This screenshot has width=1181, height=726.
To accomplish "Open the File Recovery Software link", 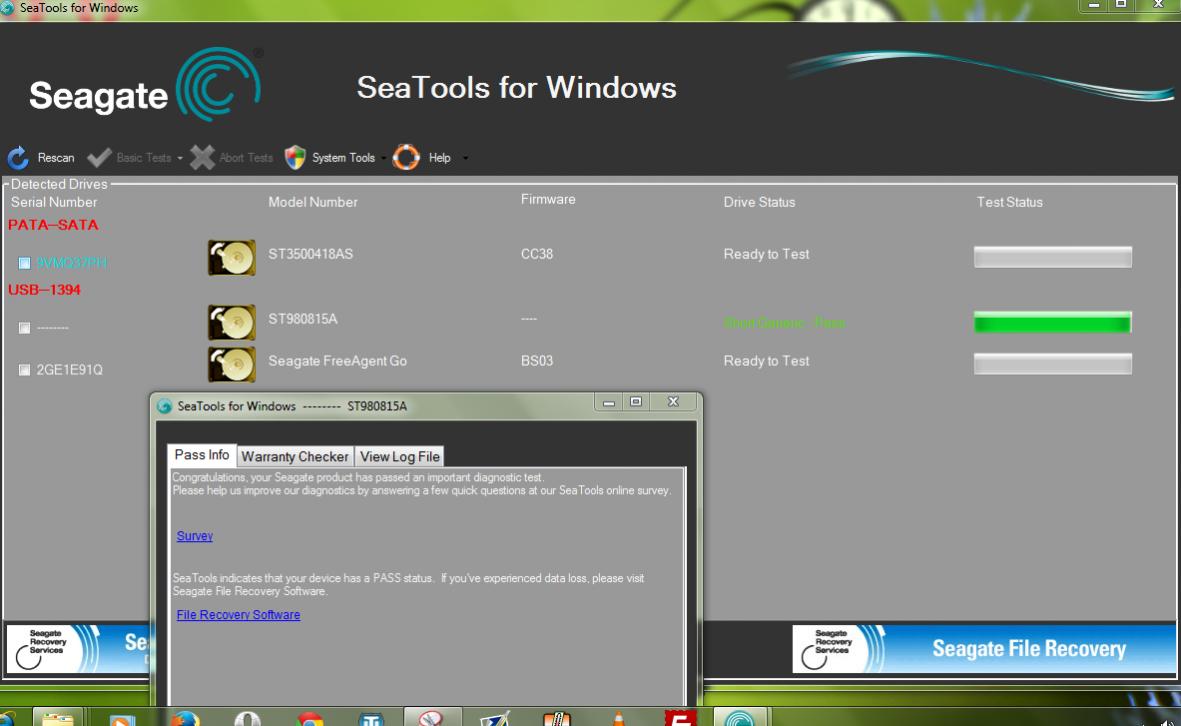I will pos(238,615).
